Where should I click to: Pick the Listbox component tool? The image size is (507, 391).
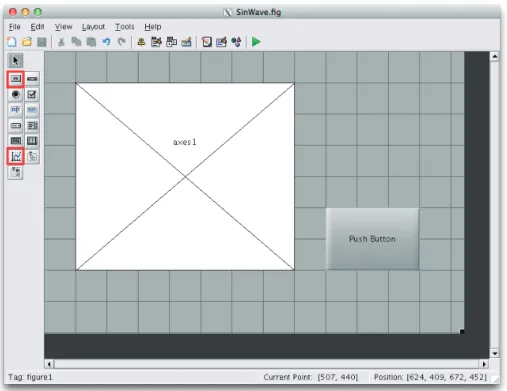(x=32, y=125)
